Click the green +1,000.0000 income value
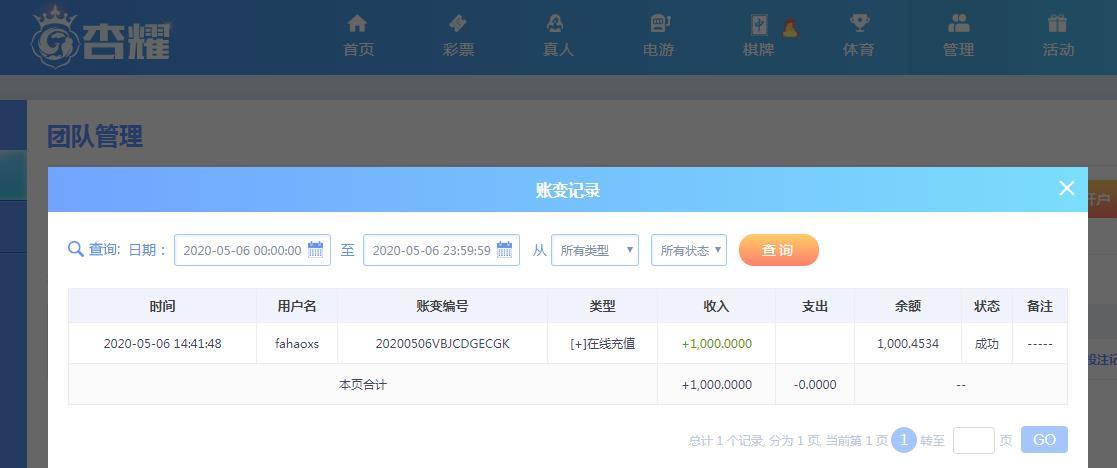1117x468 pixels. click(717, 344)
